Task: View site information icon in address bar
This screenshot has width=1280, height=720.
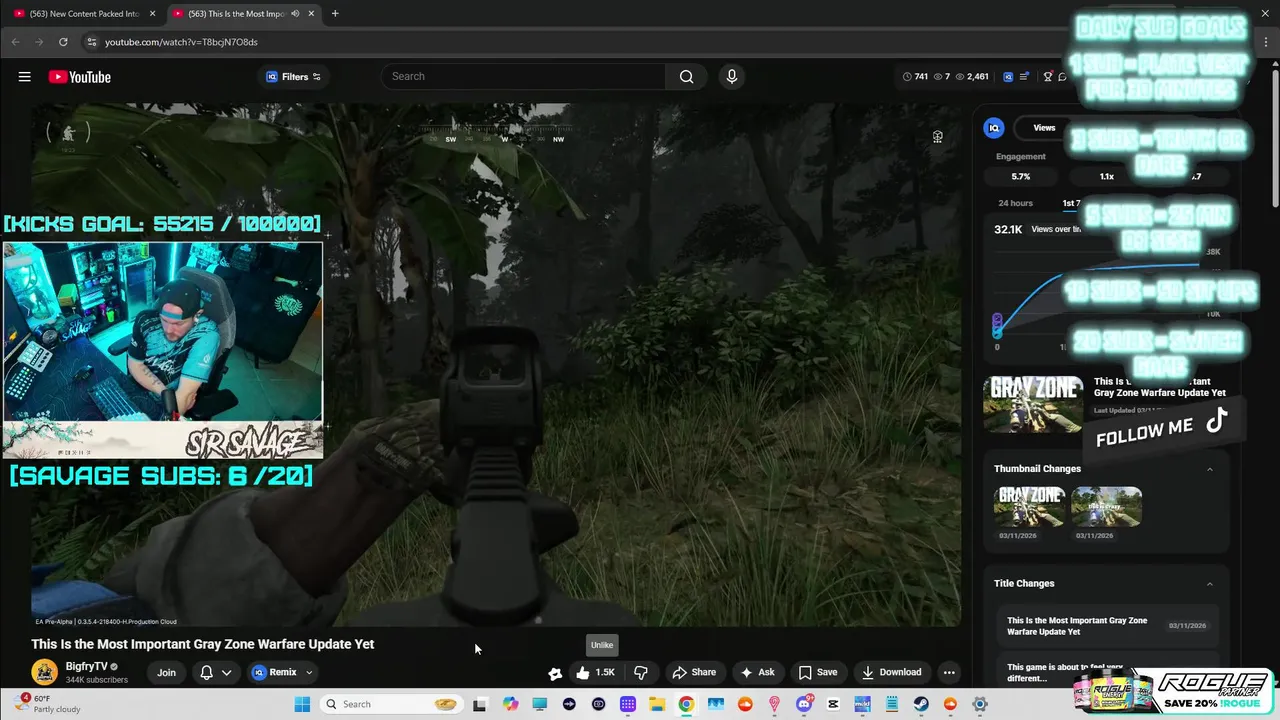Action: 91,42
